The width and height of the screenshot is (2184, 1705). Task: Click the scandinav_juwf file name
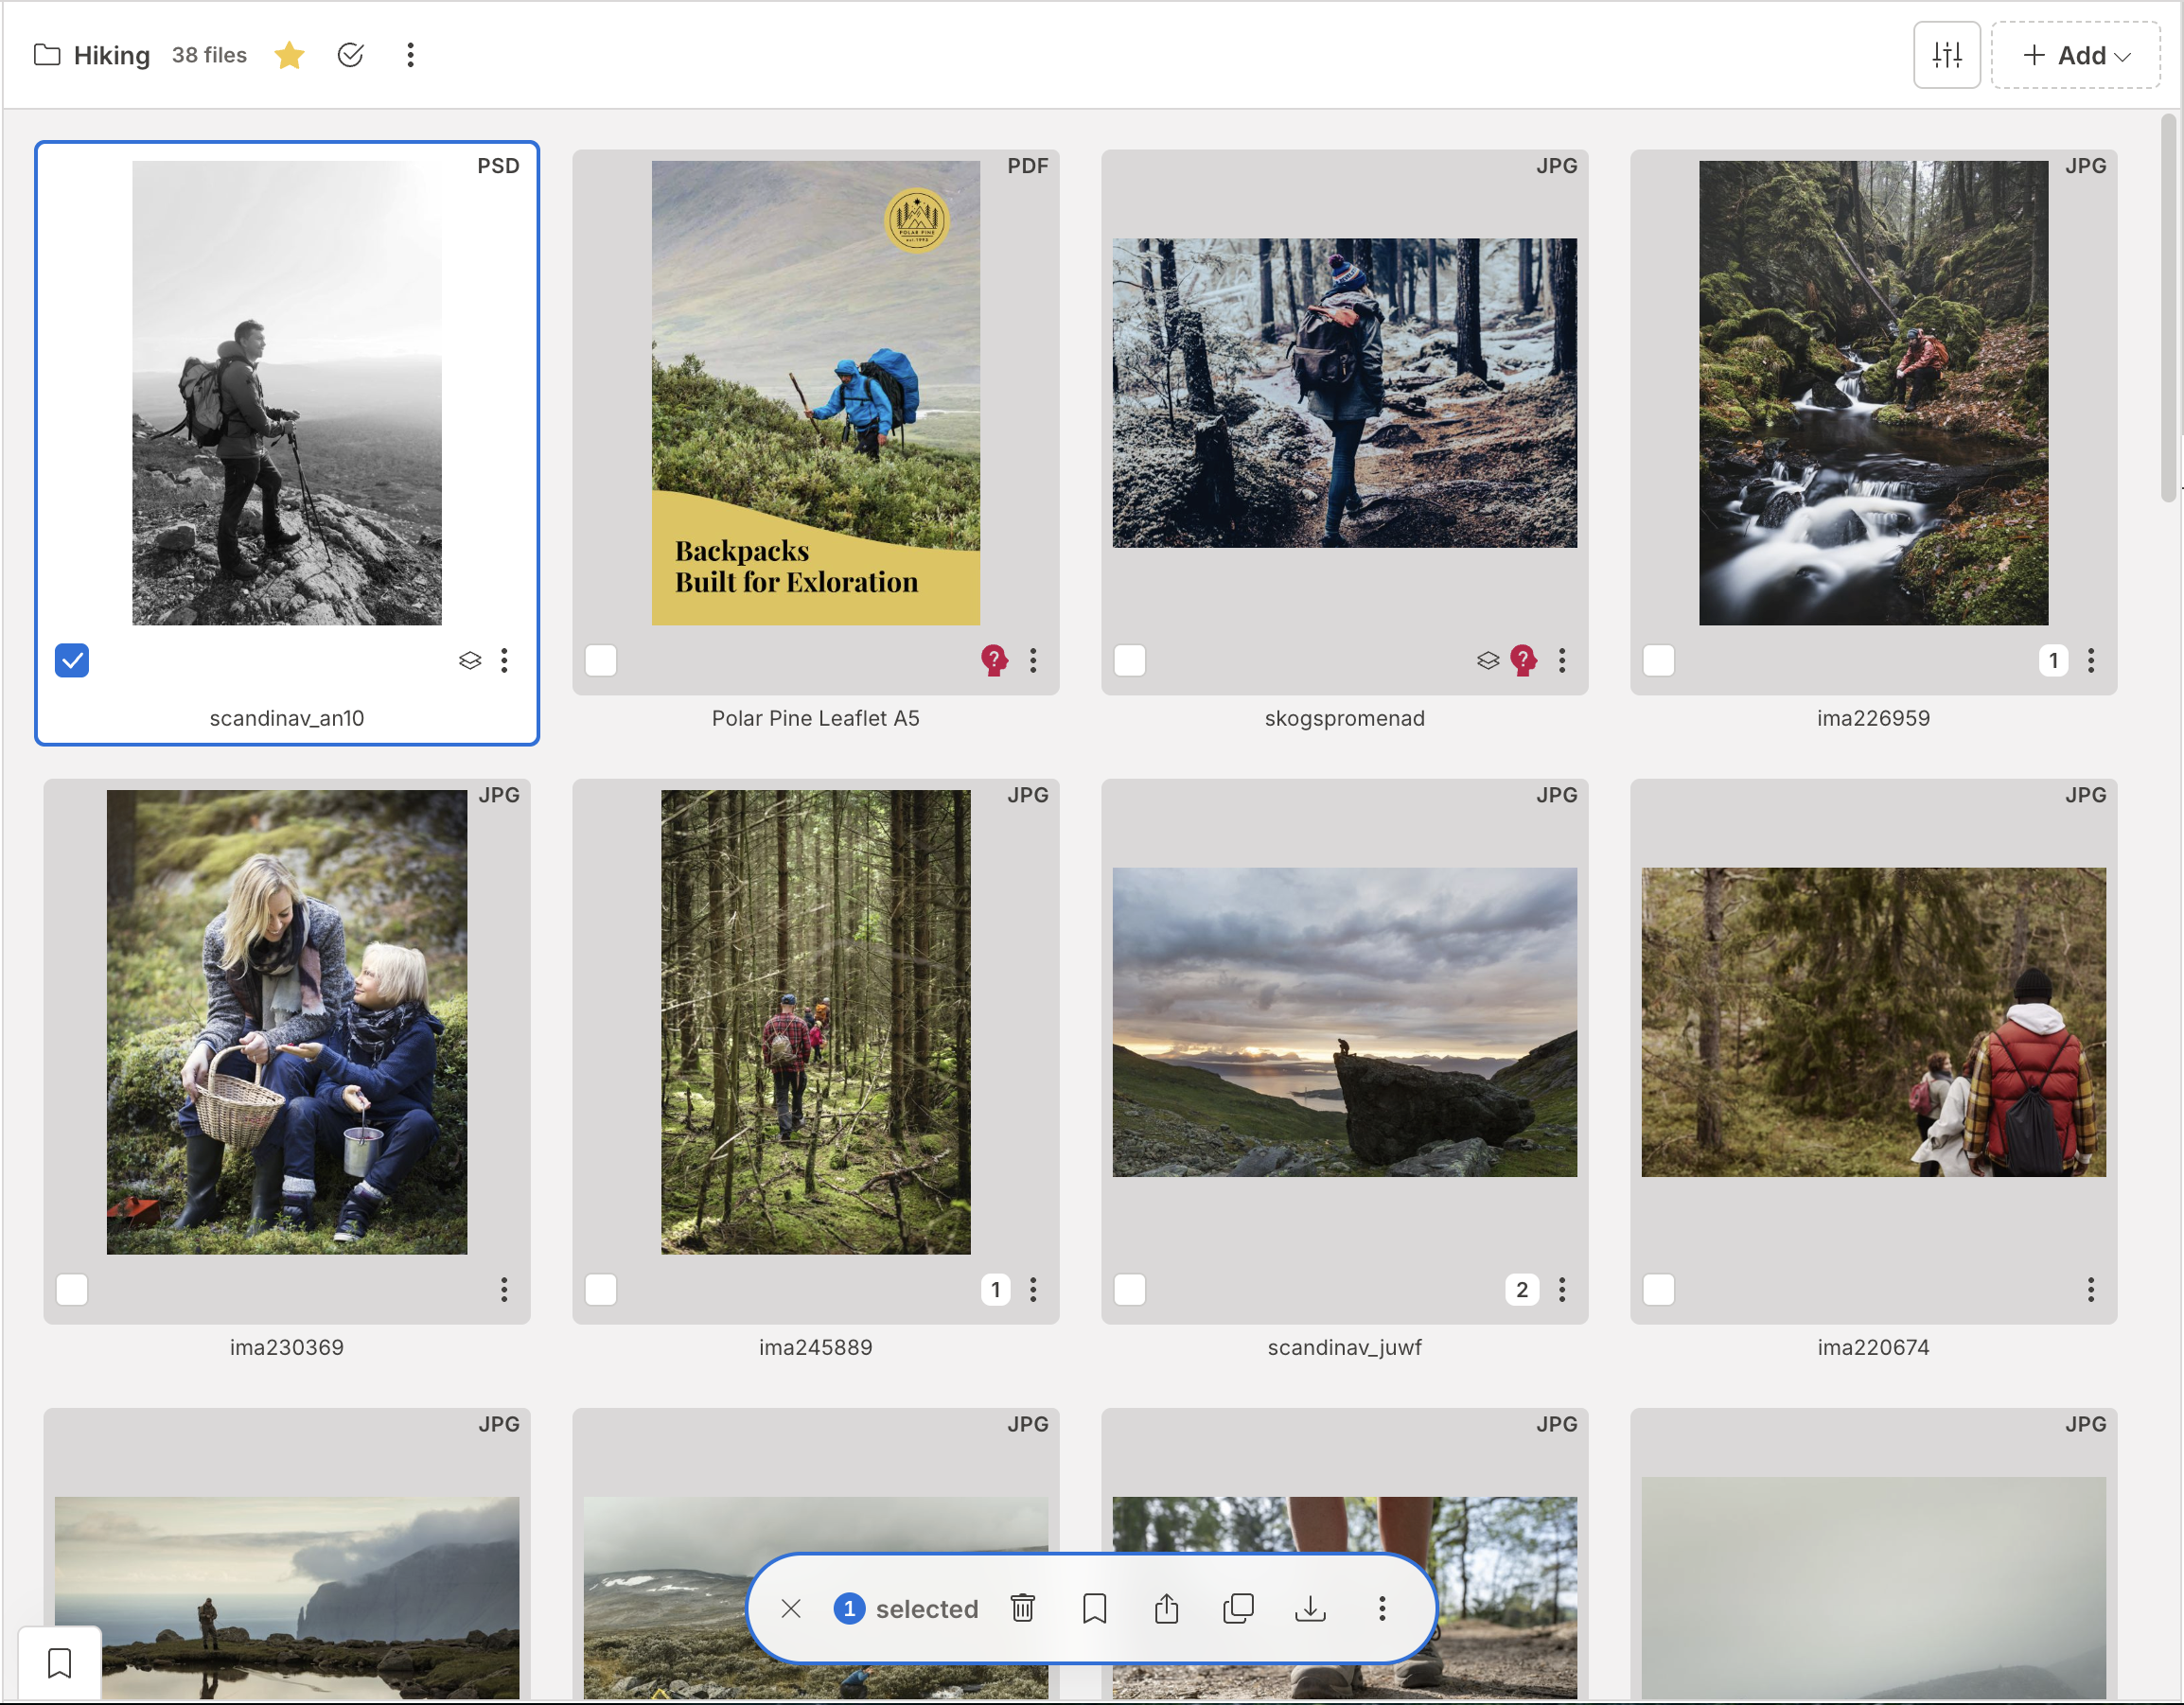click(1345, 1347)
